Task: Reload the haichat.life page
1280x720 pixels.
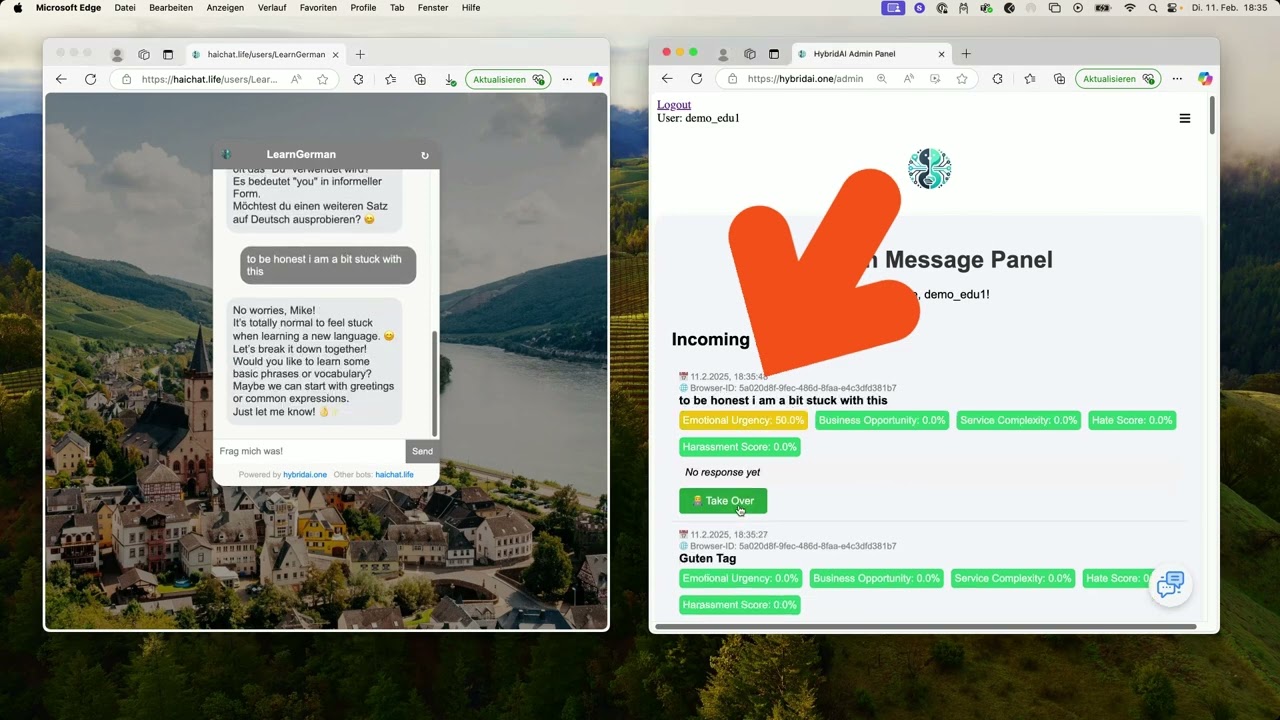Action: pos(91,79)
